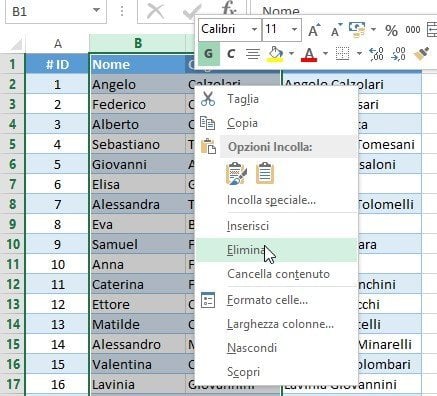Select the paste formatting clipboard icon
Image resolution: width=437 pixels, height=396 pixels.
pos(236,173)
